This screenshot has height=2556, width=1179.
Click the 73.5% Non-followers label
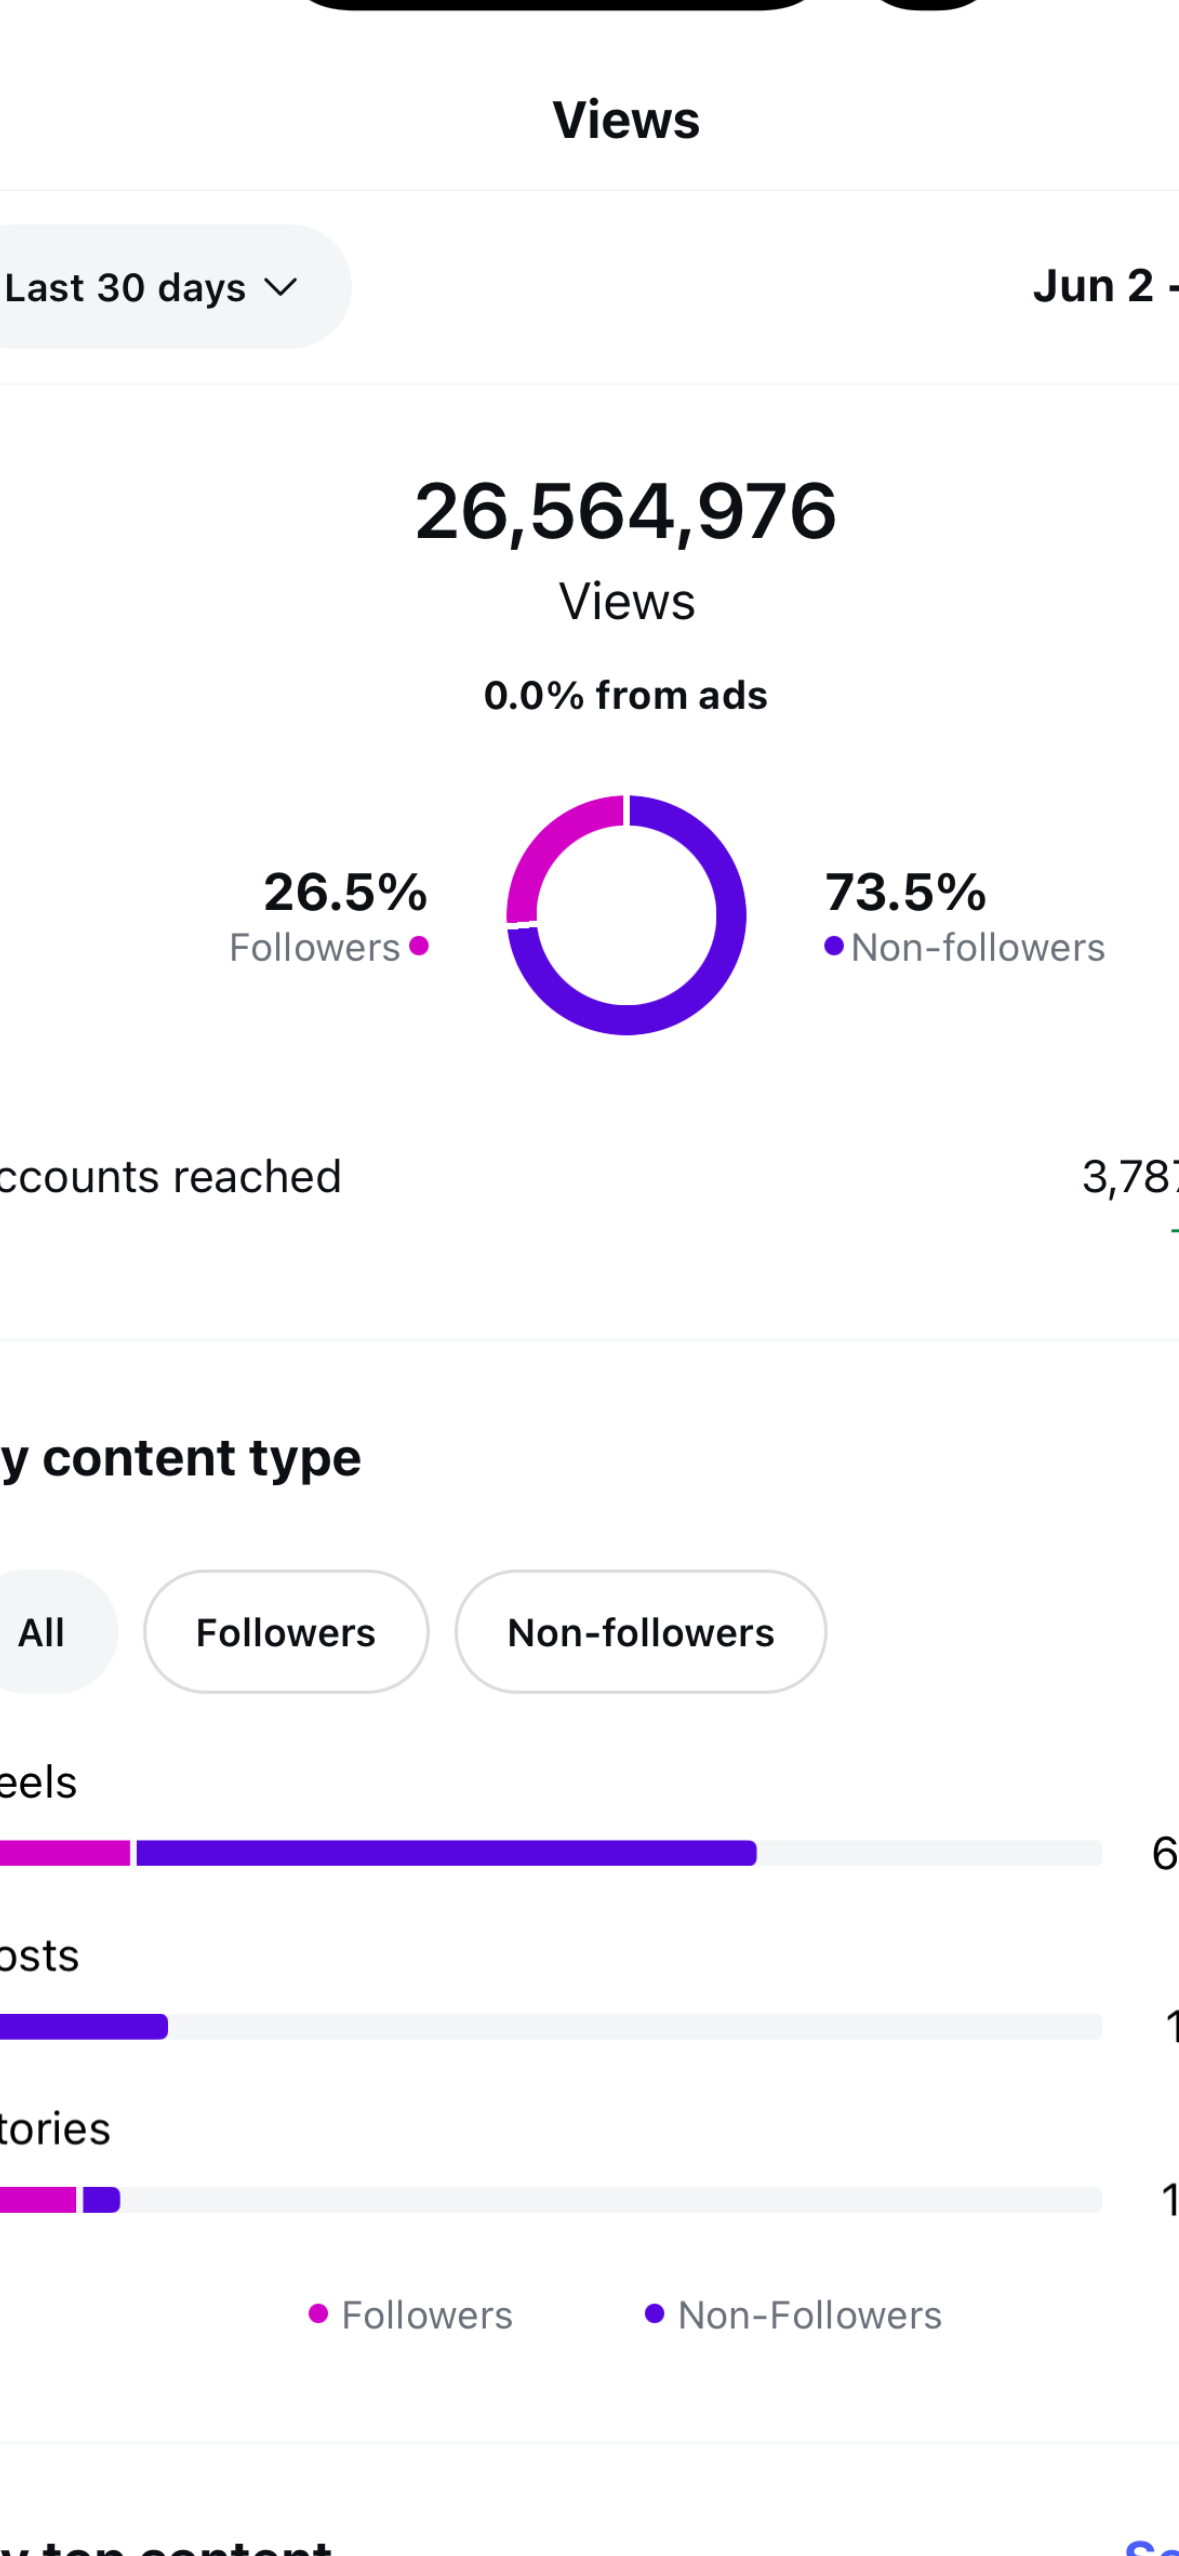click(x=906, y=892)
